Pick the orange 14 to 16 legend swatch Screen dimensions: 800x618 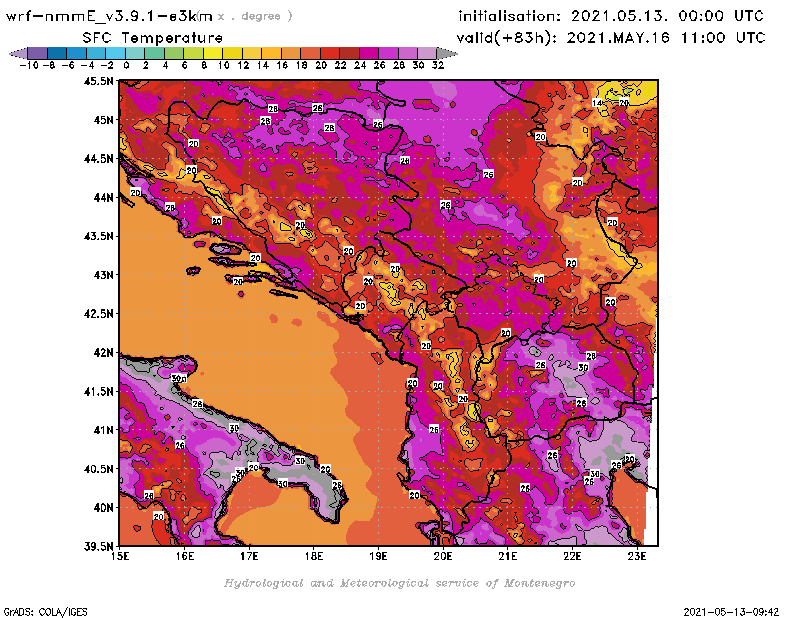(x=271, y=53)
